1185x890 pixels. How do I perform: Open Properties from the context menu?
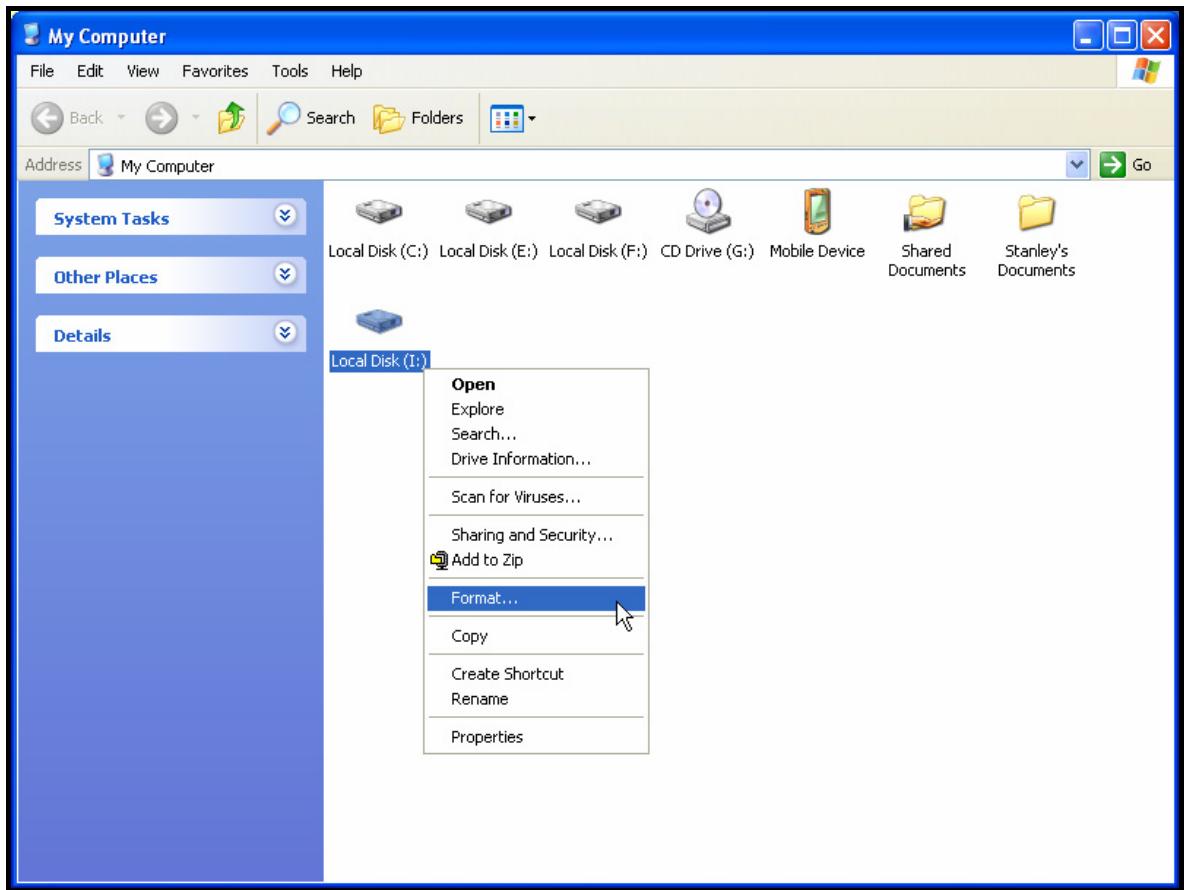pos(536,737)
